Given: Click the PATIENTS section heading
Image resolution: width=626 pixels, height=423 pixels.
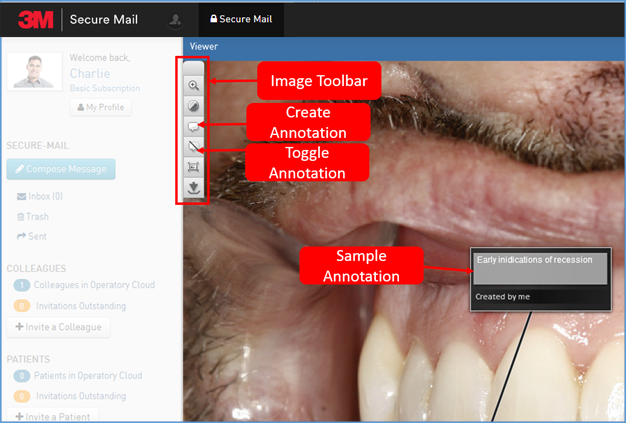Looking at the screenshot, I should point(28,359).
